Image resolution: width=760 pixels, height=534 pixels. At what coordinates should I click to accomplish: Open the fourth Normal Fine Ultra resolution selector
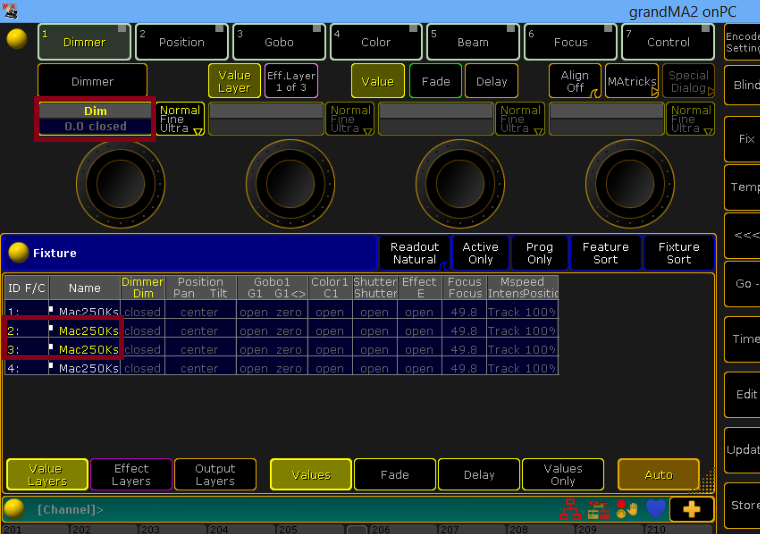tap(690, 119)
